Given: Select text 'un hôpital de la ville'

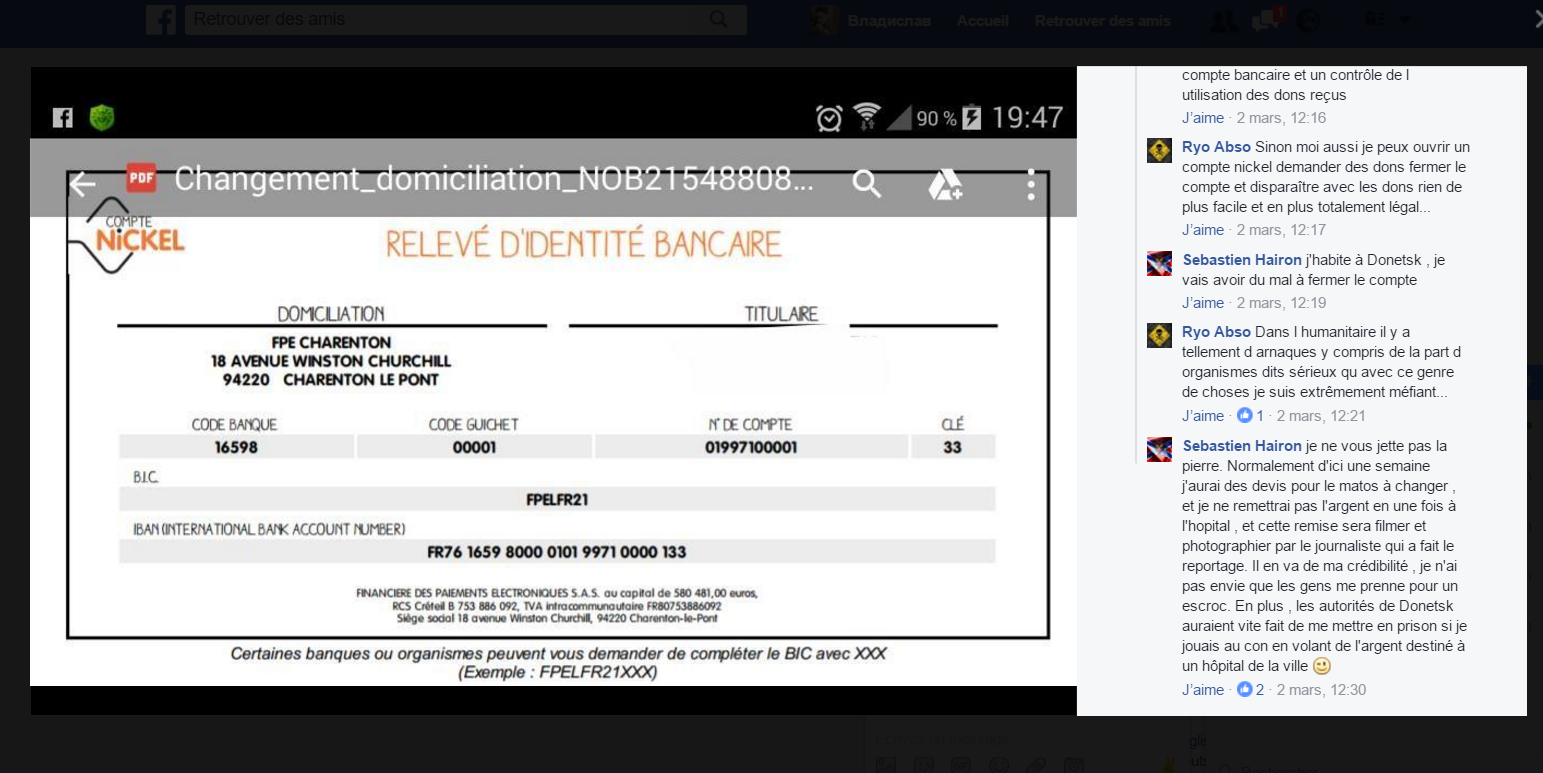Looking at the screenshot, I should 1245,666.
